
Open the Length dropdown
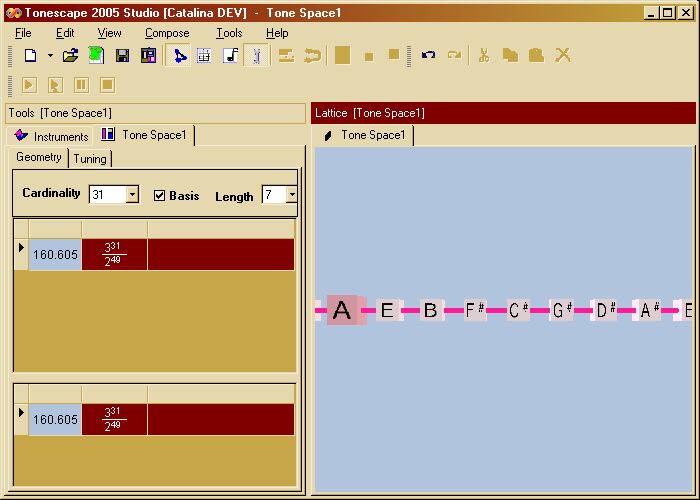291,195
